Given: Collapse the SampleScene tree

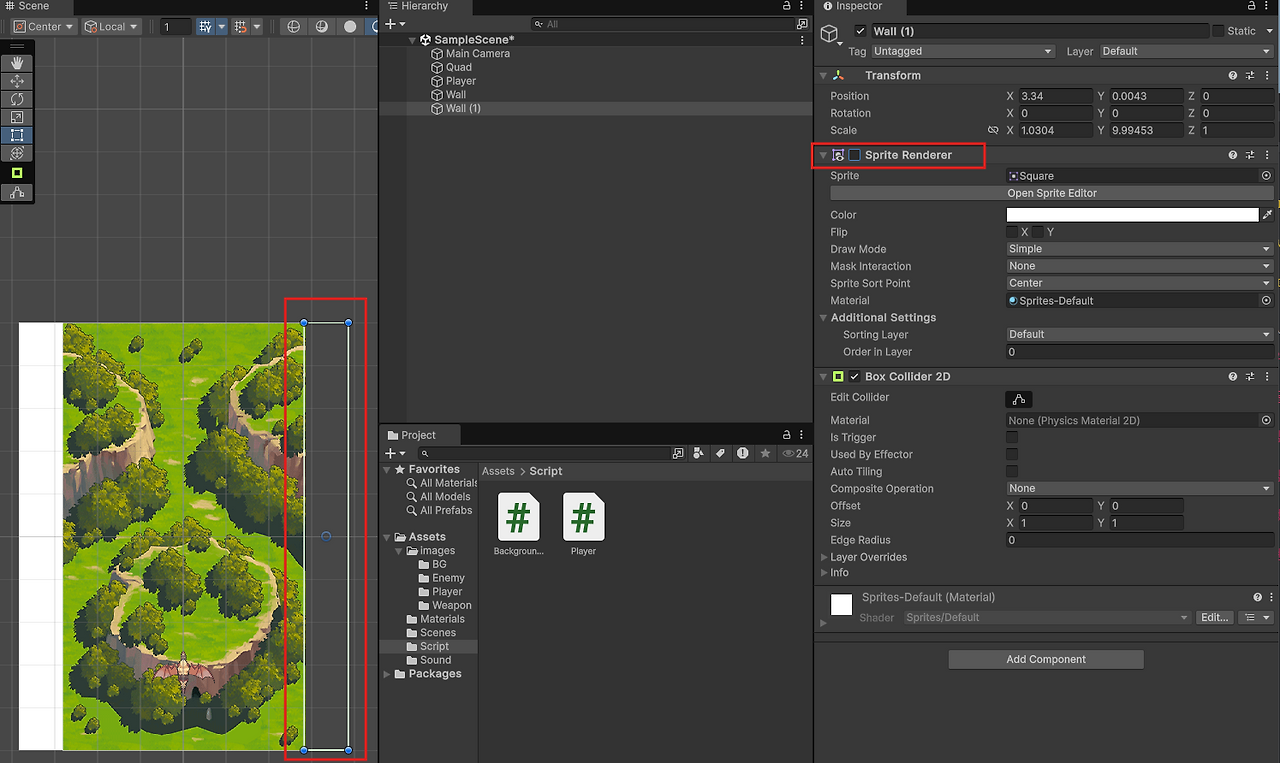Looking at the screenshot, I should point(412,40).
